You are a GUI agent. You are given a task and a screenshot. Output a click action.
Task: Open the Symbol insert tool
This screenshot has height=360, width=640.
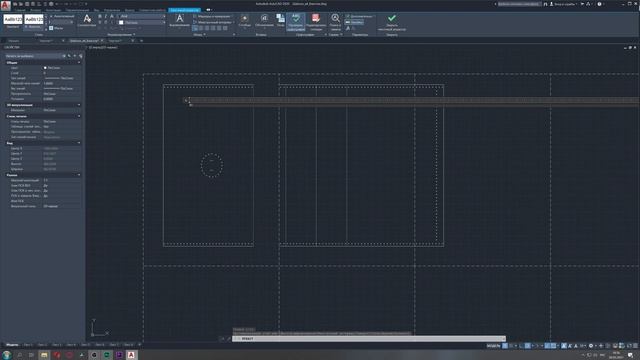click(x=264, y=20)
